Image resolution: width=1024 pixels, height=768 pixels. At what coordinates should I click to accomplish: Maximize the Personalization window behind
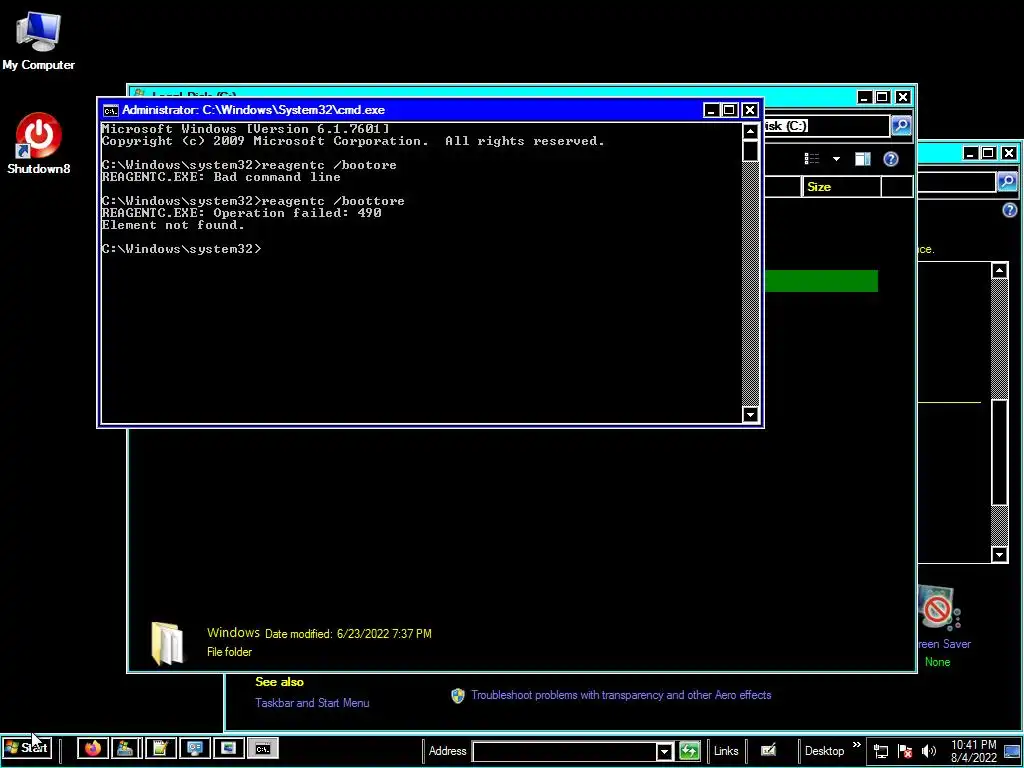point(989,153)
